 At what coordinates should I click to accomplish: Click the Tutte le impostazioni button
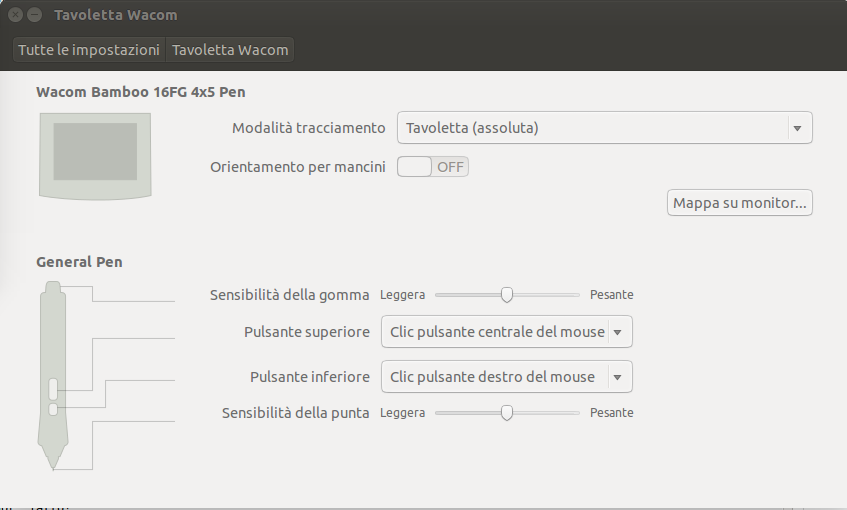pos(89,50)
